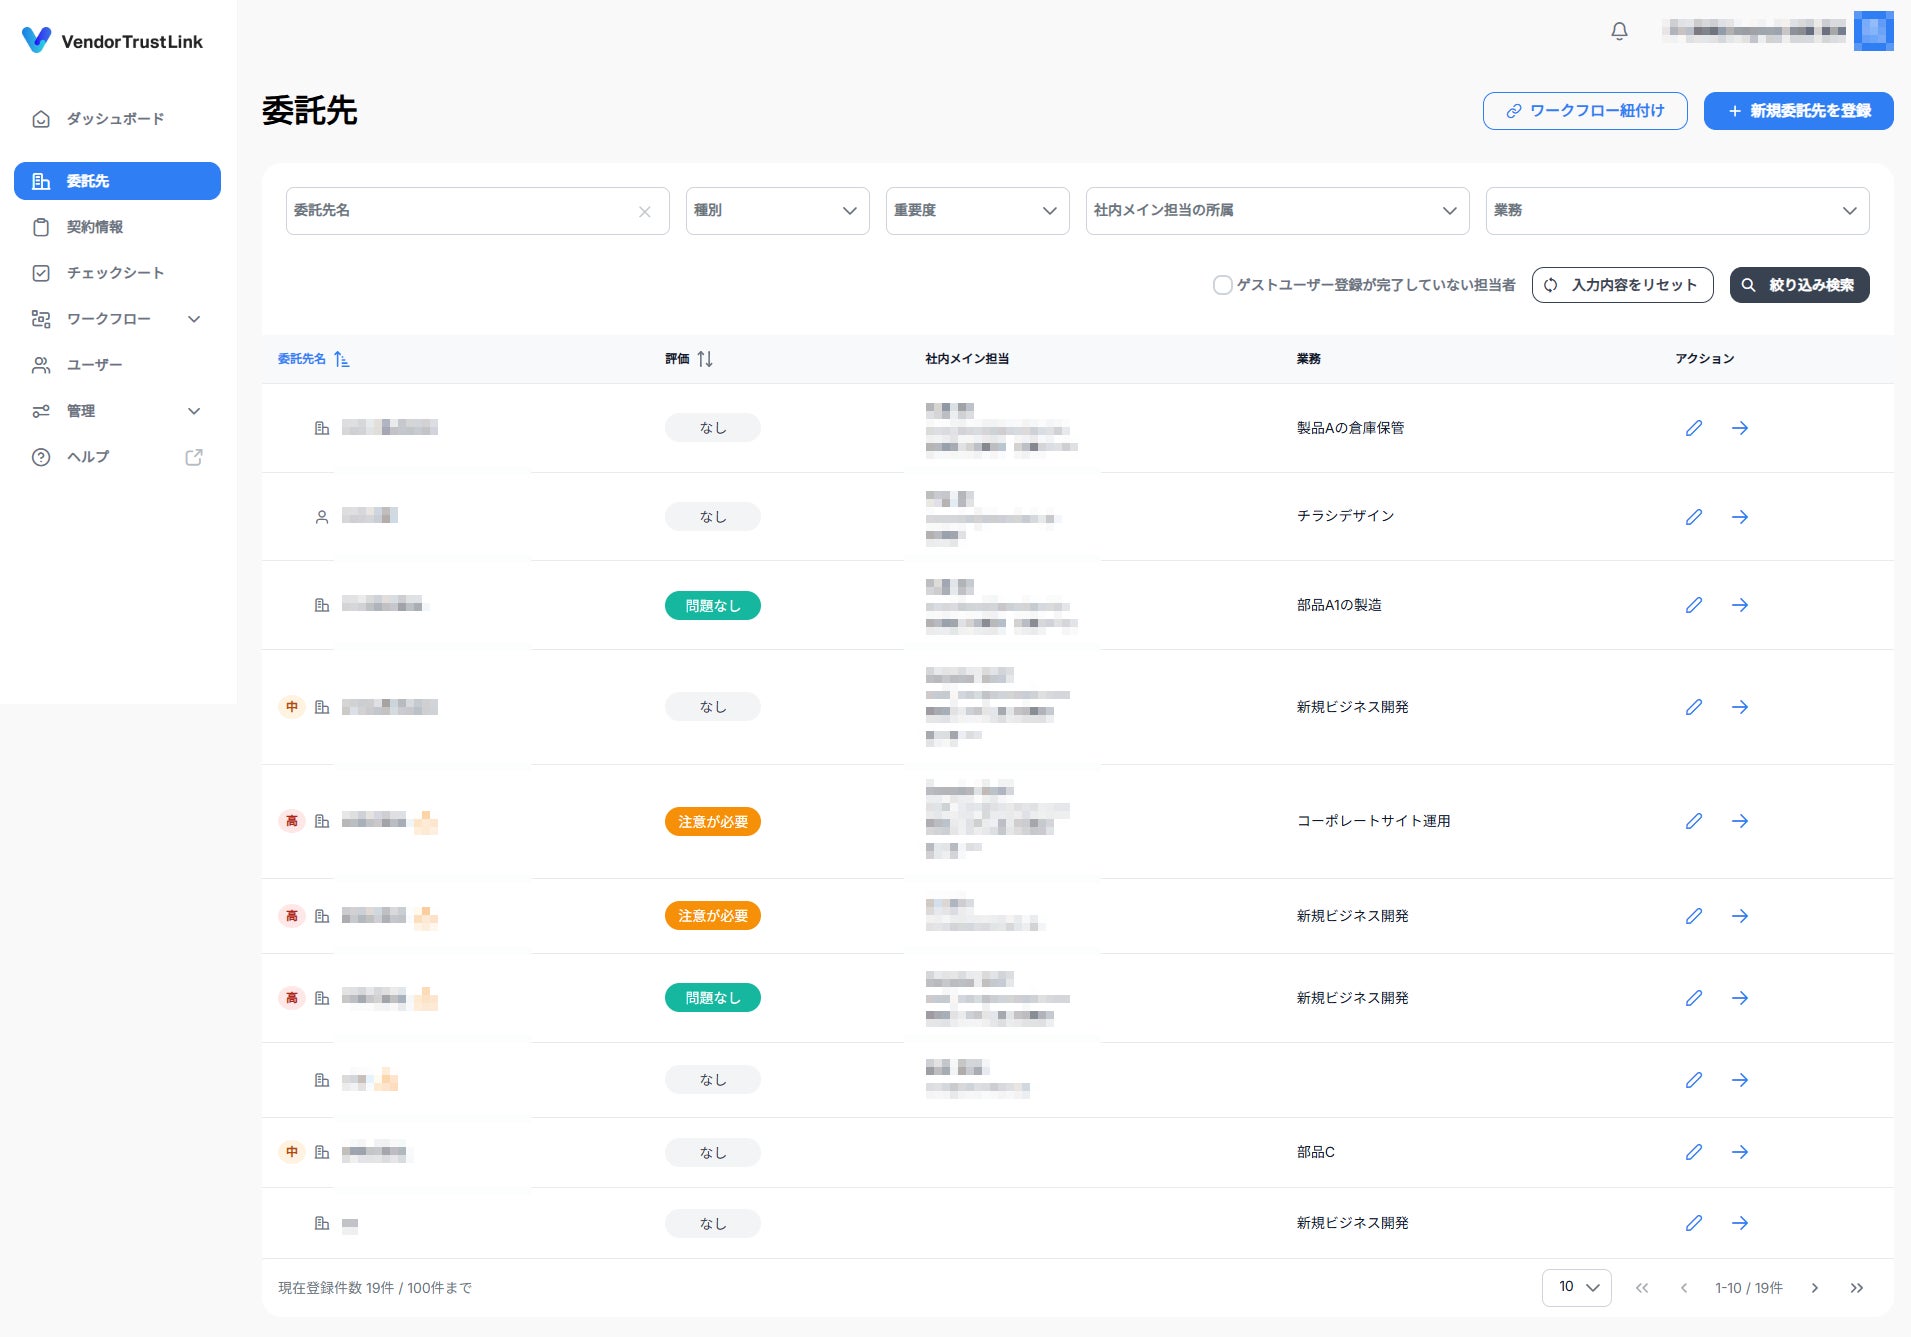Click the チラシデザイン cell
This screenshot has height=1337, width=1911.
coord(1345,516)
